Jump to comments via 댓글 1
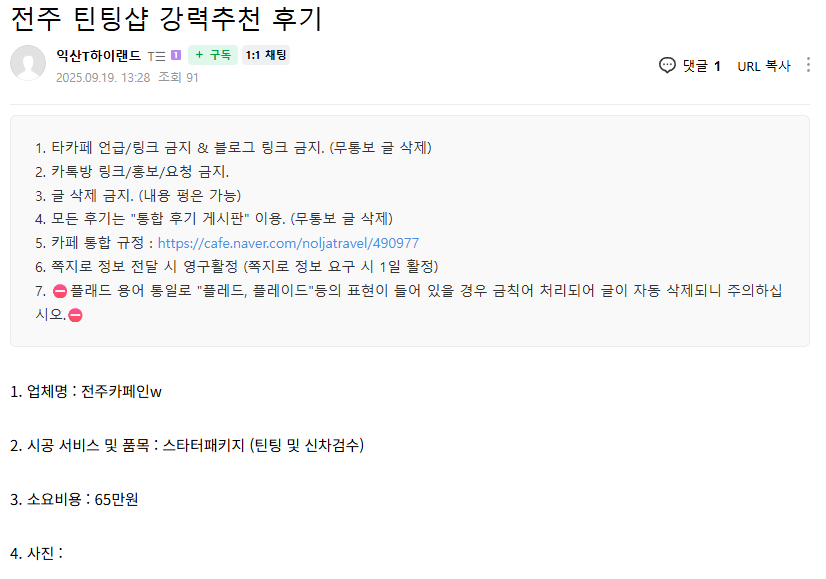The height and width of the screenshot is (579, 826). [x=701, y=66]
